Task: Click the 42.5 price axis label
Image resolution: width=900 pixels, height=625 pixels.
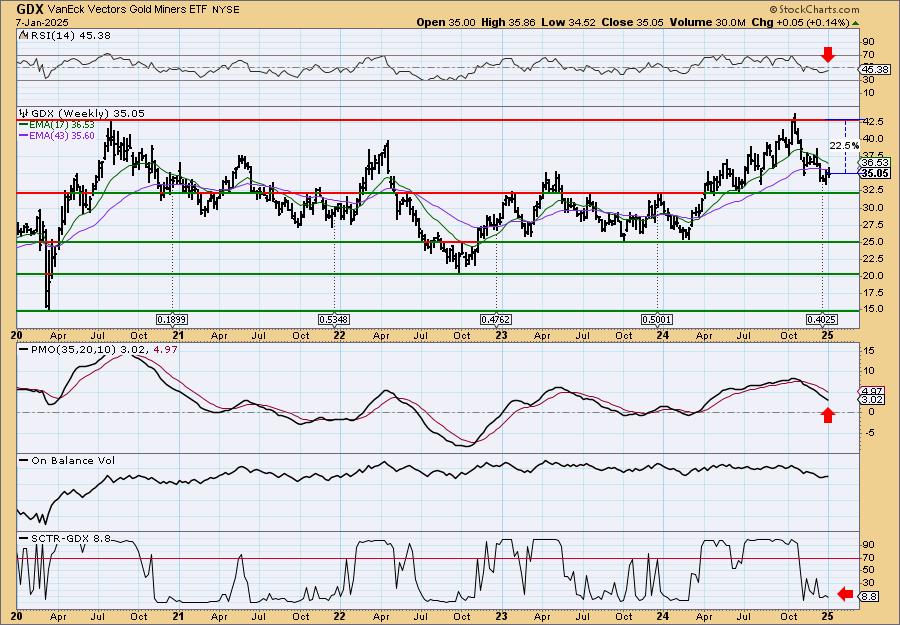Action: (x=872, y=122)
